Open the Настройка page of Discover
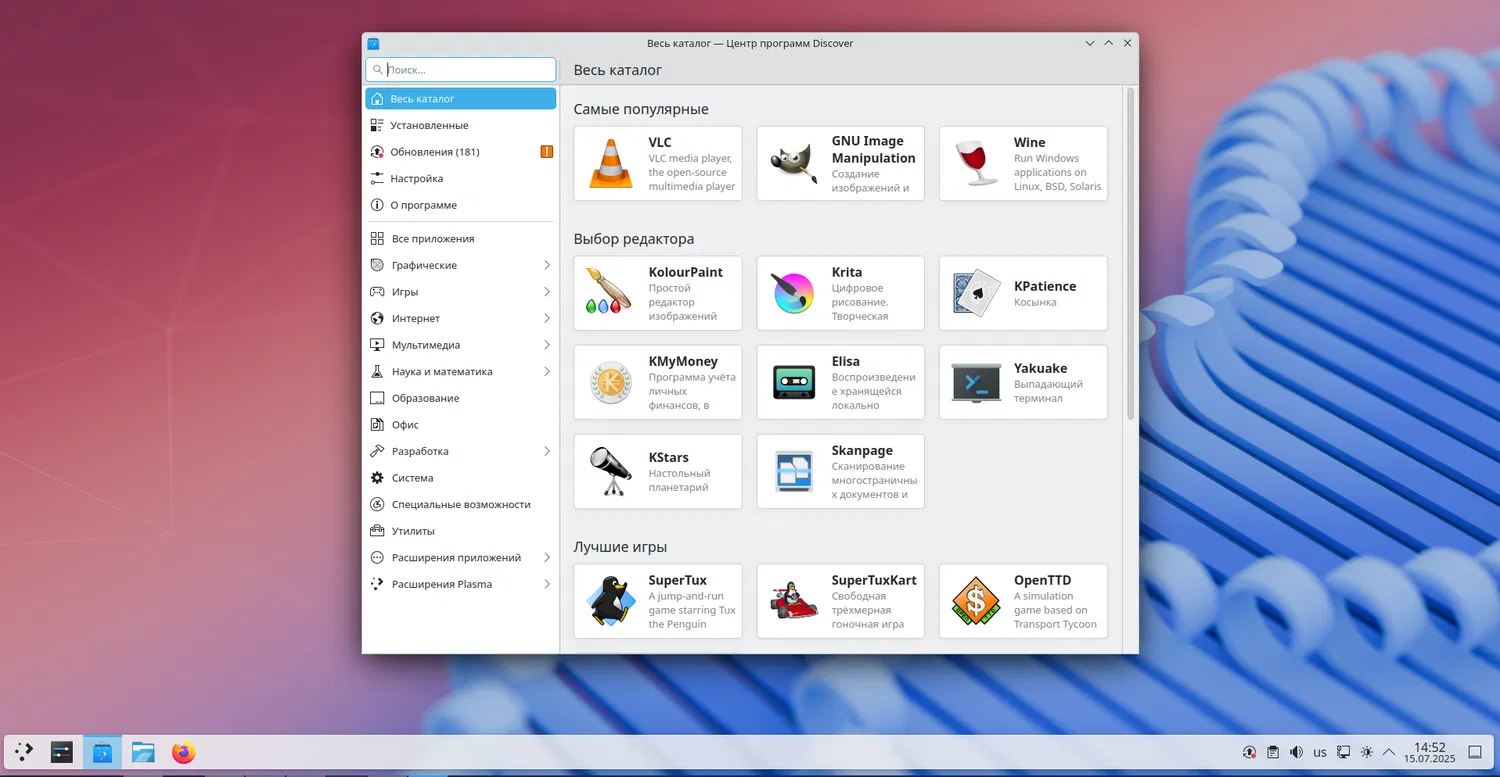The width and height of the screenshot is (1500, 777). 461,178
